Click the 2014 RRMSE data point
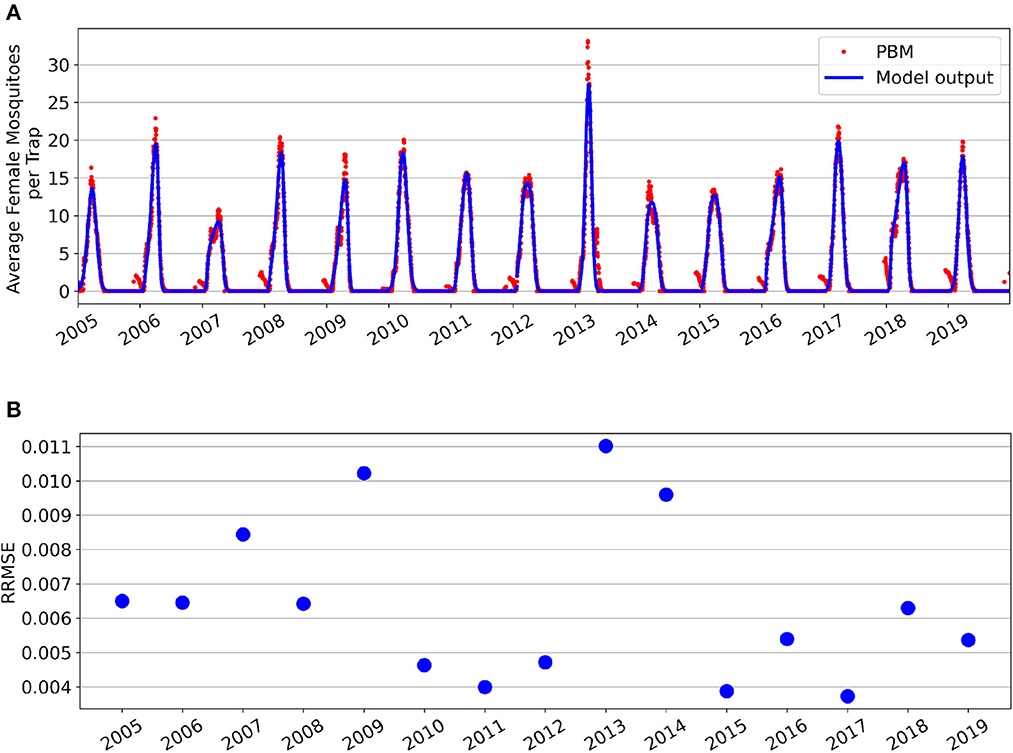The height and width of the screenshot is (753, 1013). [x=666, y=495]
